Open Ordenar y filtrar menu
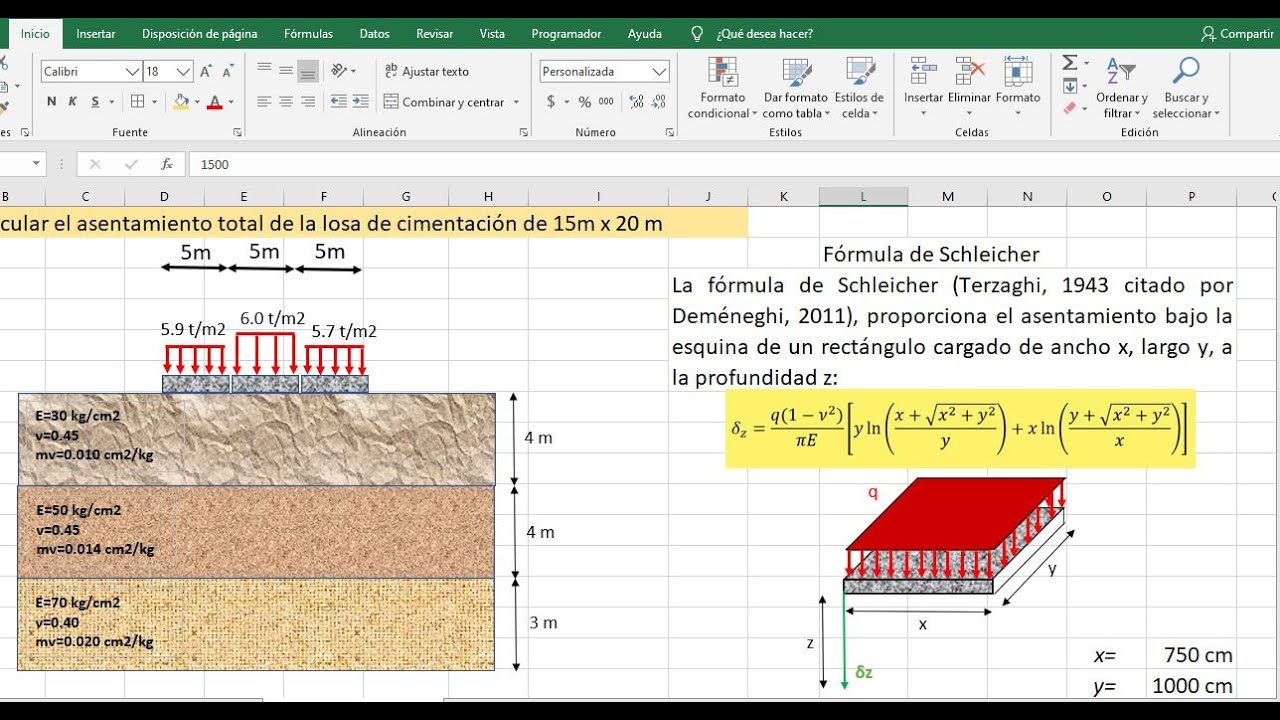 coord(1121,88)
